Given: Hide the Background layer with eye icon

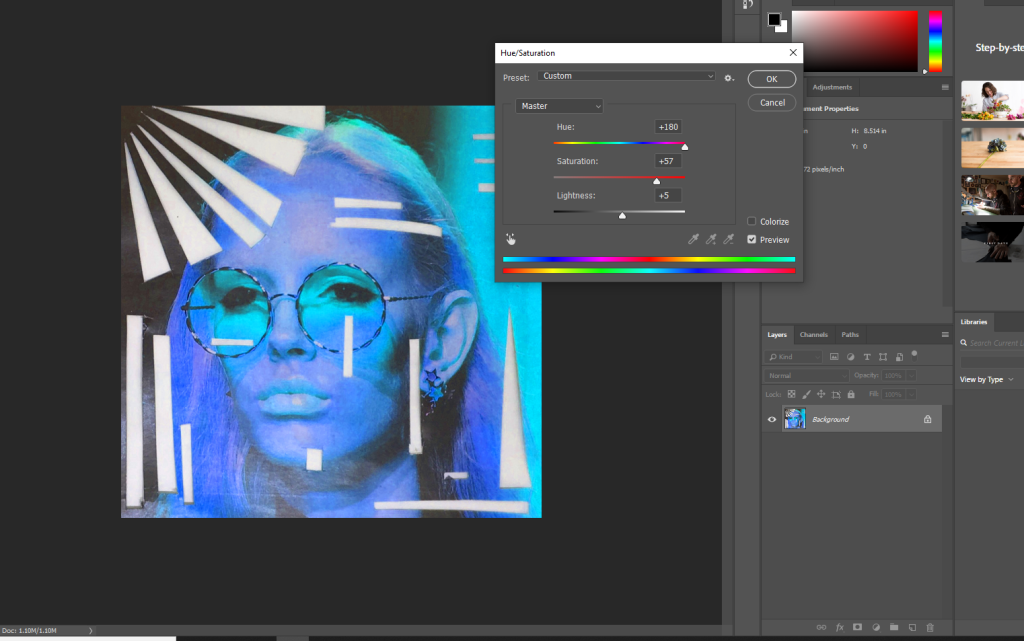Looking at the screenshot, I should pyautogui.click(x=771, y=420).
